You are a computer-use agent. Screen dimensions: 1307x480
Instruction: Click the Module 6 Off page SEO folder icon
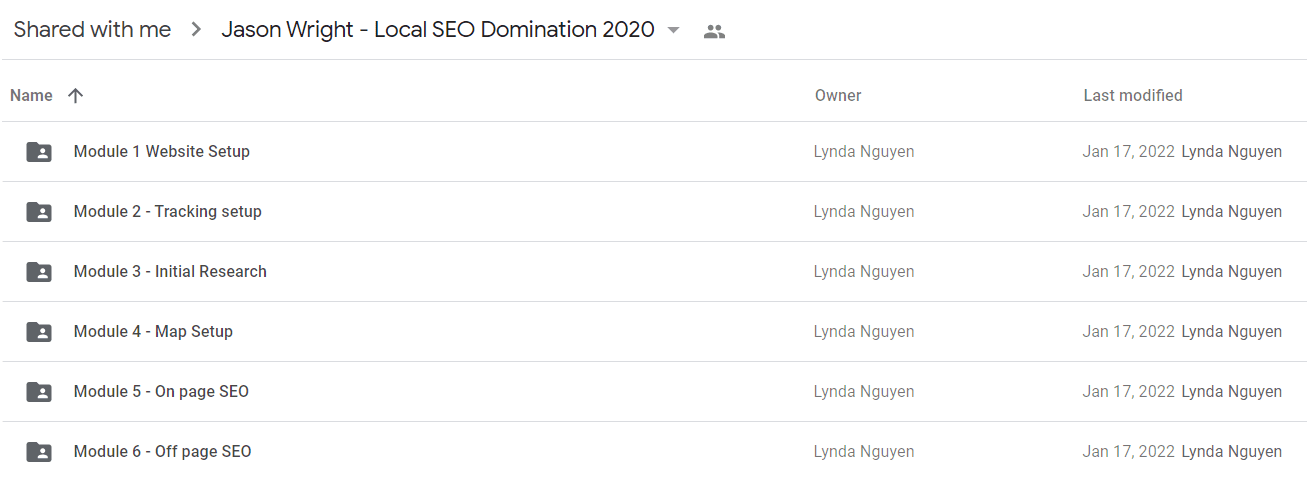[x=39, y=452]
